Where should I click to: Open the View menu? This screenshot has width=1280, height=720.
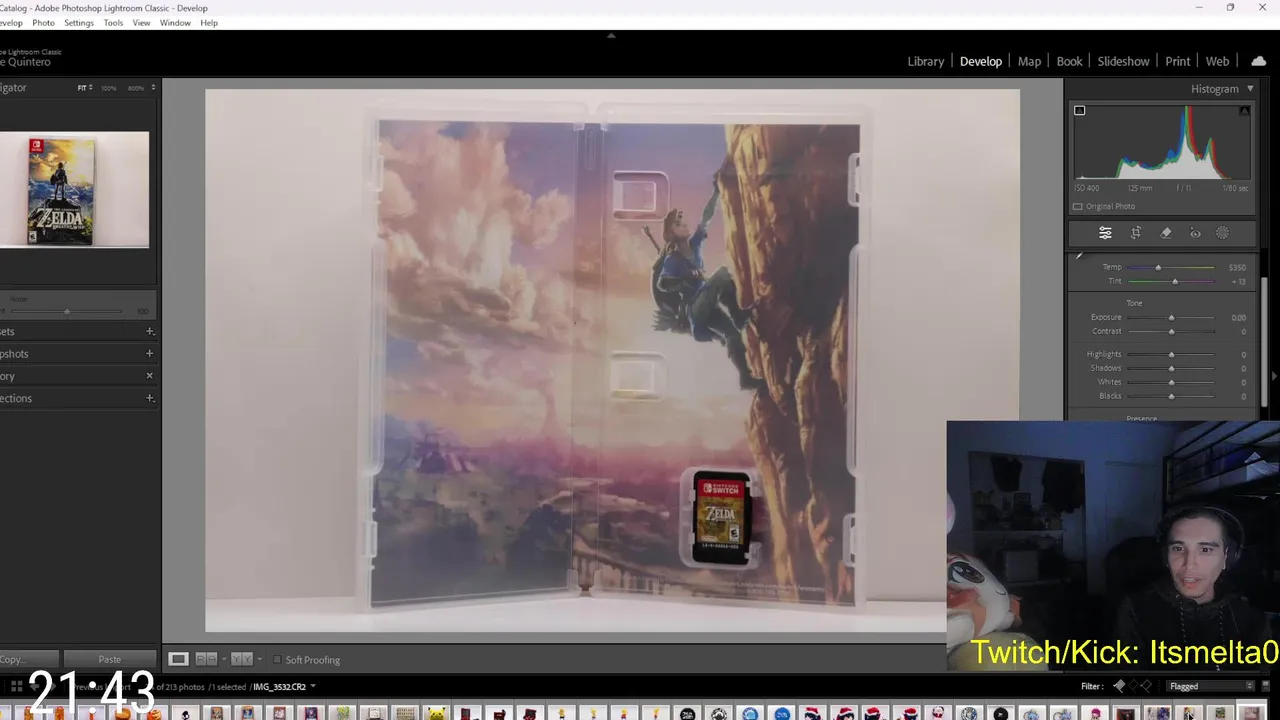(x=141, y=23)
